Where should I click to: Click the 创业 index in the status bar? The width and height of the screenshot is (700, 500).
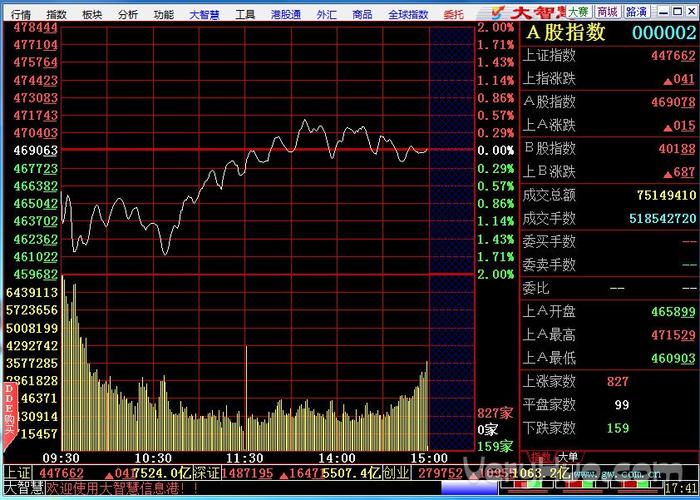pyautogui.click(x=396, y=473)
